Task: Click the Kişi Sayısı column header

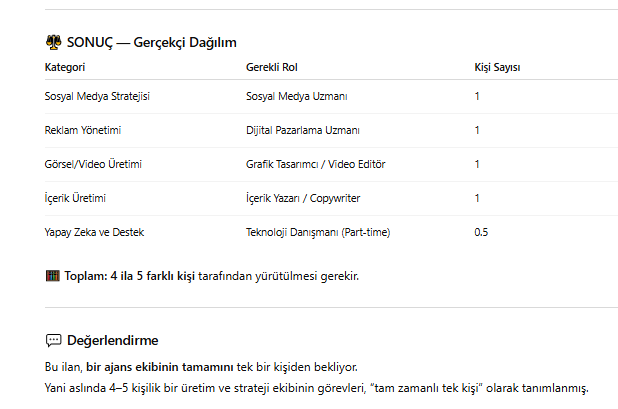Action: click(x=497, y=67)
